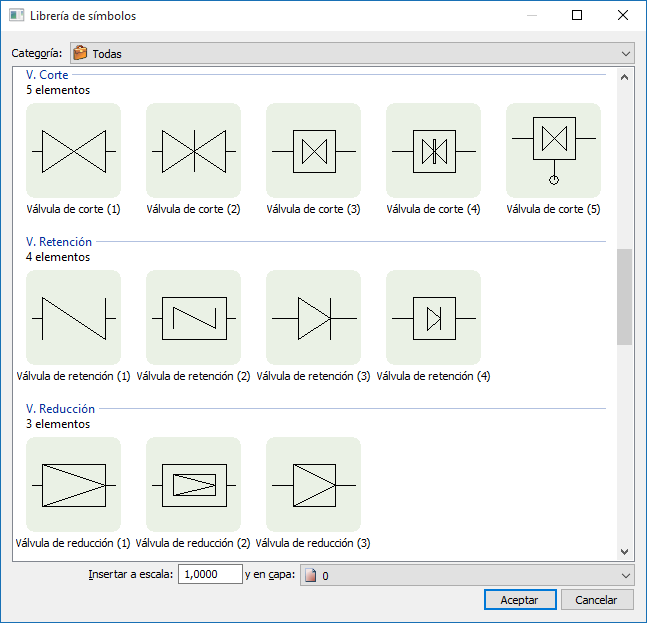The width and height of the screenshot is (647, 623).
Task: Pick the Válvula de reducción (3) symbol
Action: (x=314, y=485)
